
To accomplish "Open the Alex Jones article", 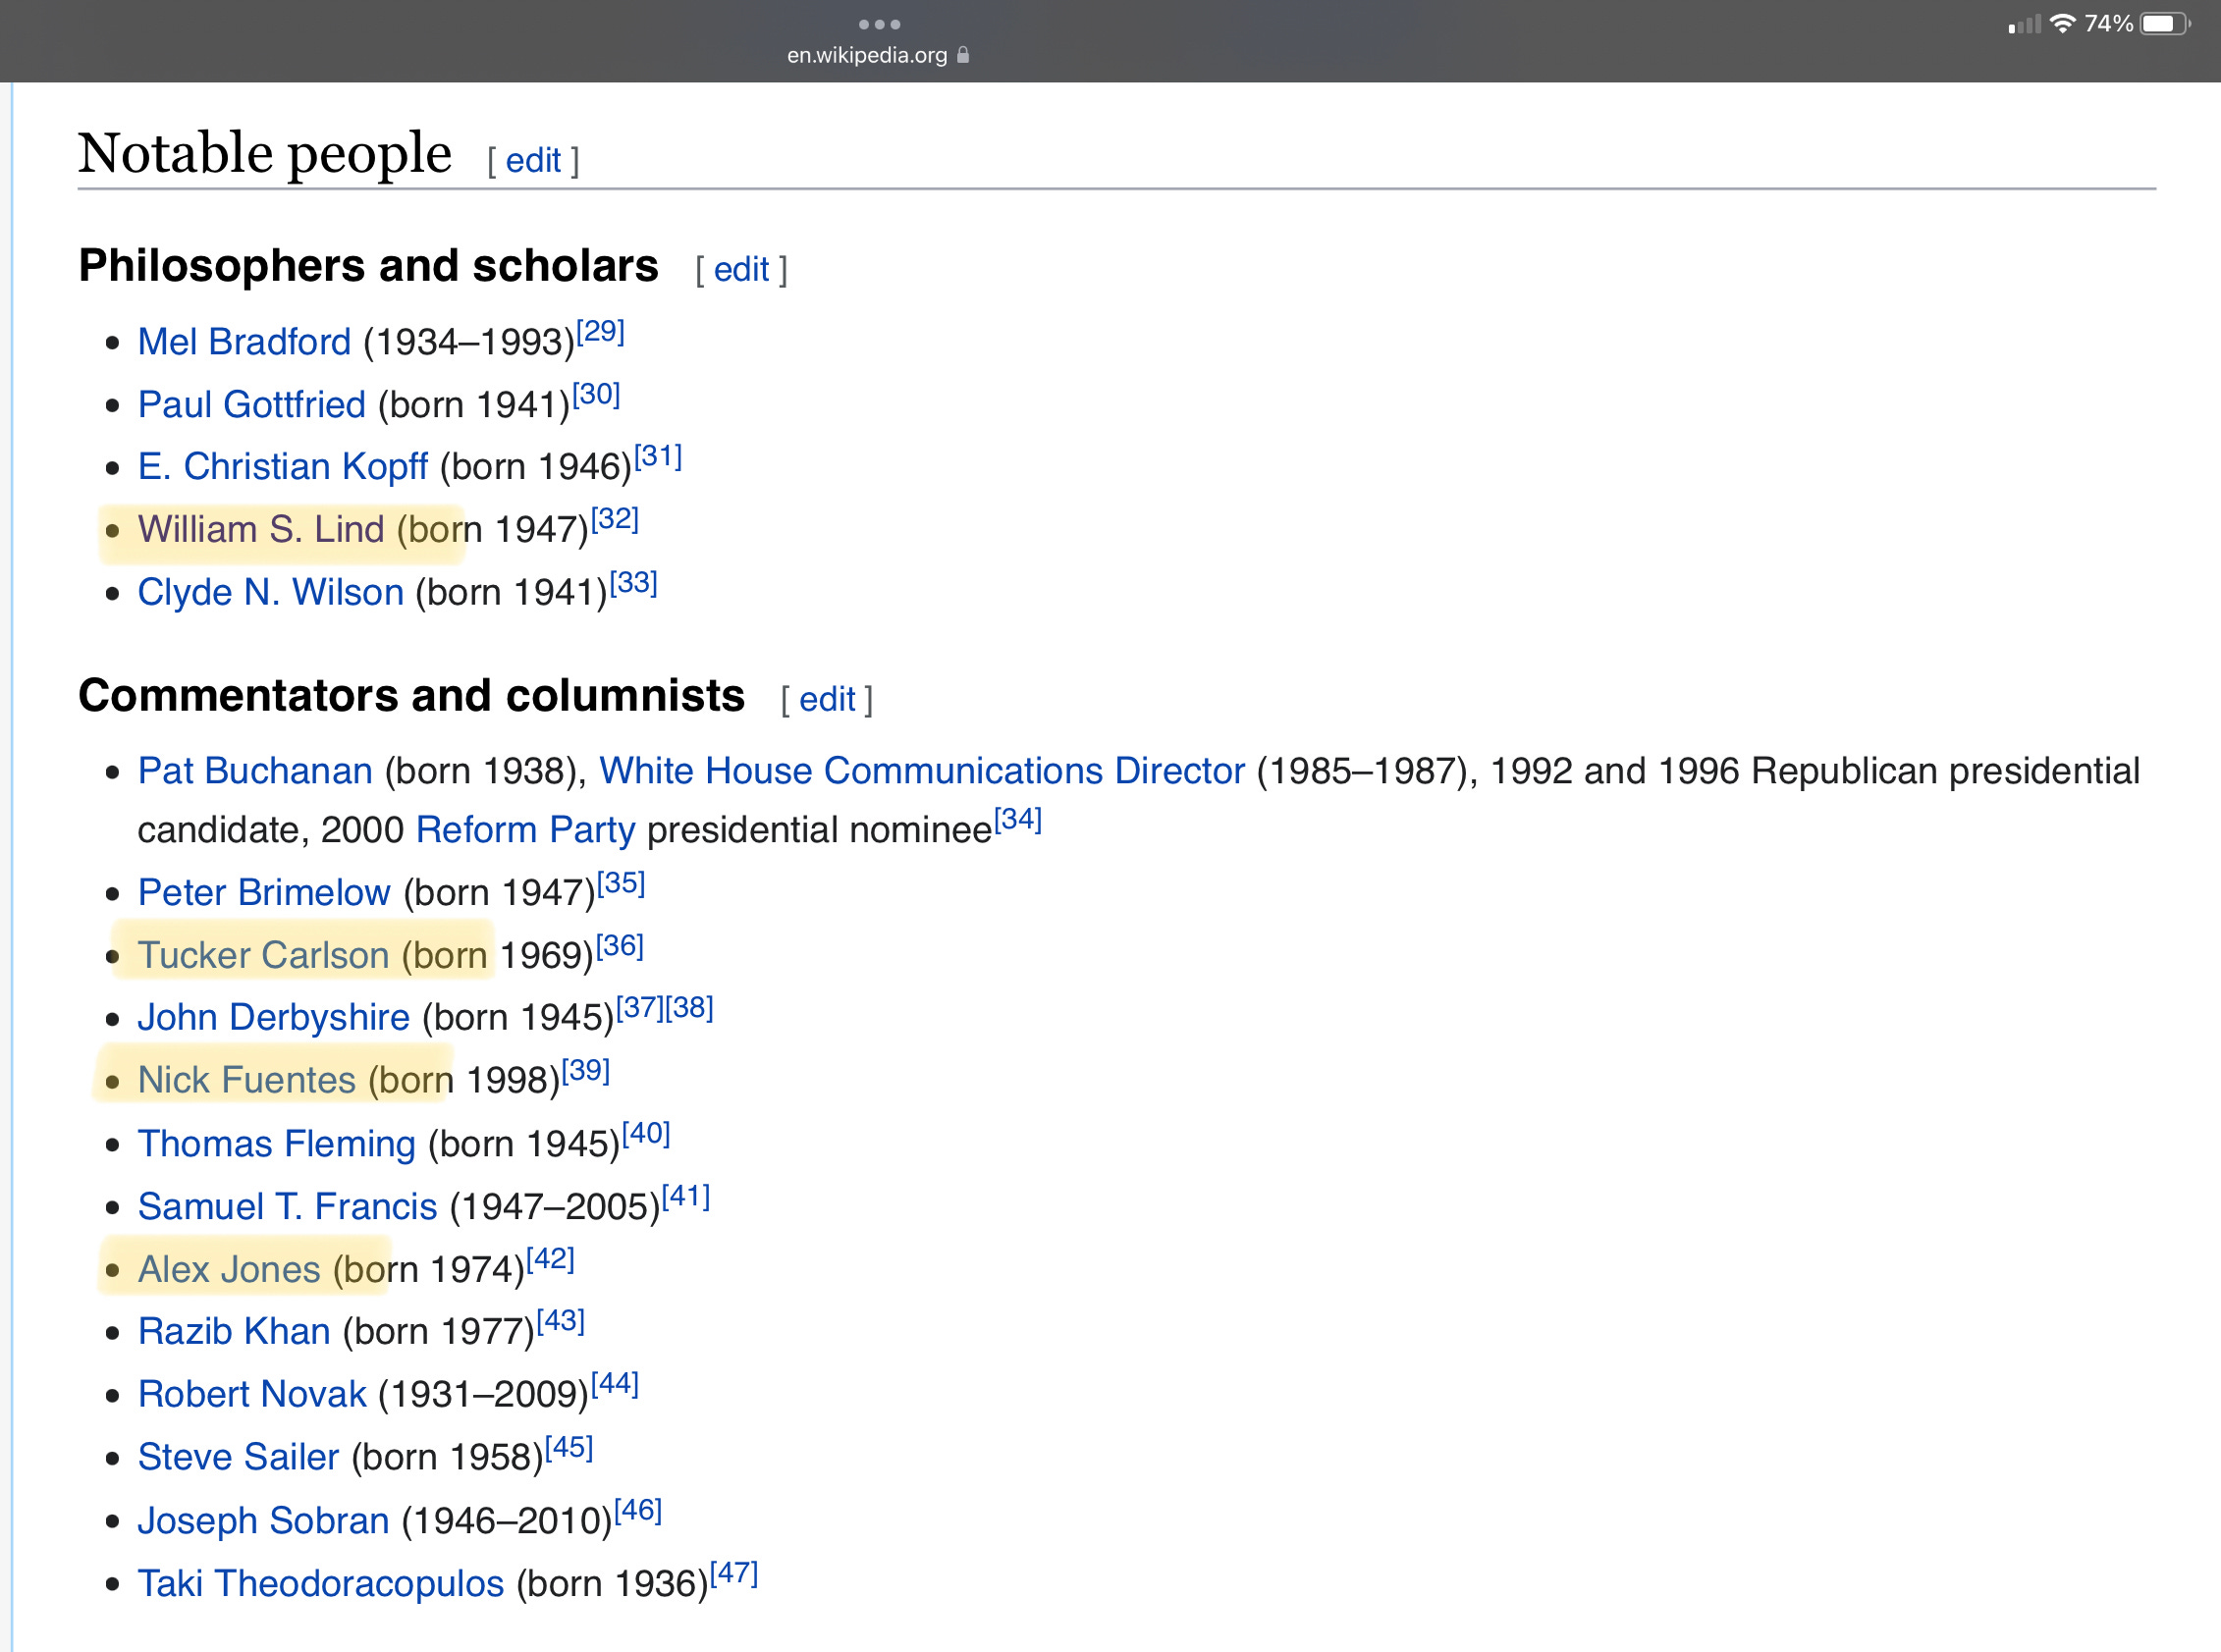I will (229, 1269).
